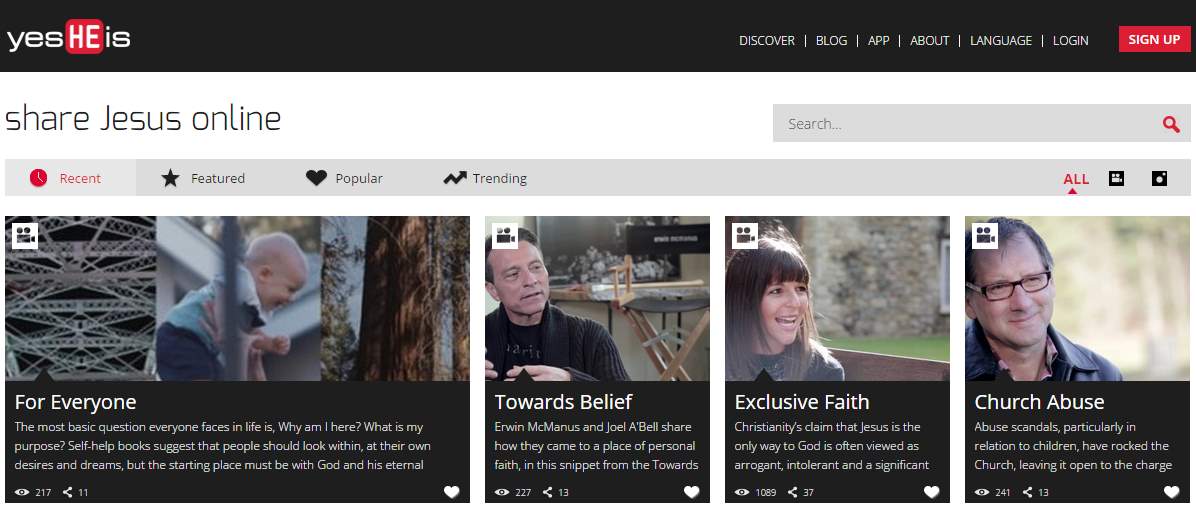Click views eye icon on Towards Belief card

tap(502, 492)
